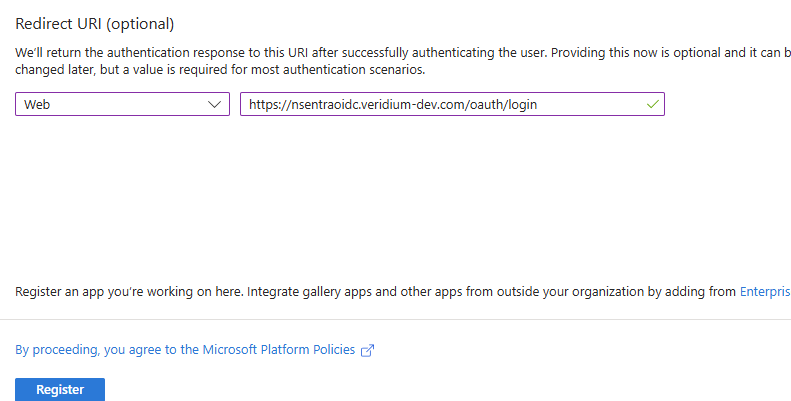Click the green validation checkmark icon
The width and height of the screenshot is (791, 401).
pos(653,104)
